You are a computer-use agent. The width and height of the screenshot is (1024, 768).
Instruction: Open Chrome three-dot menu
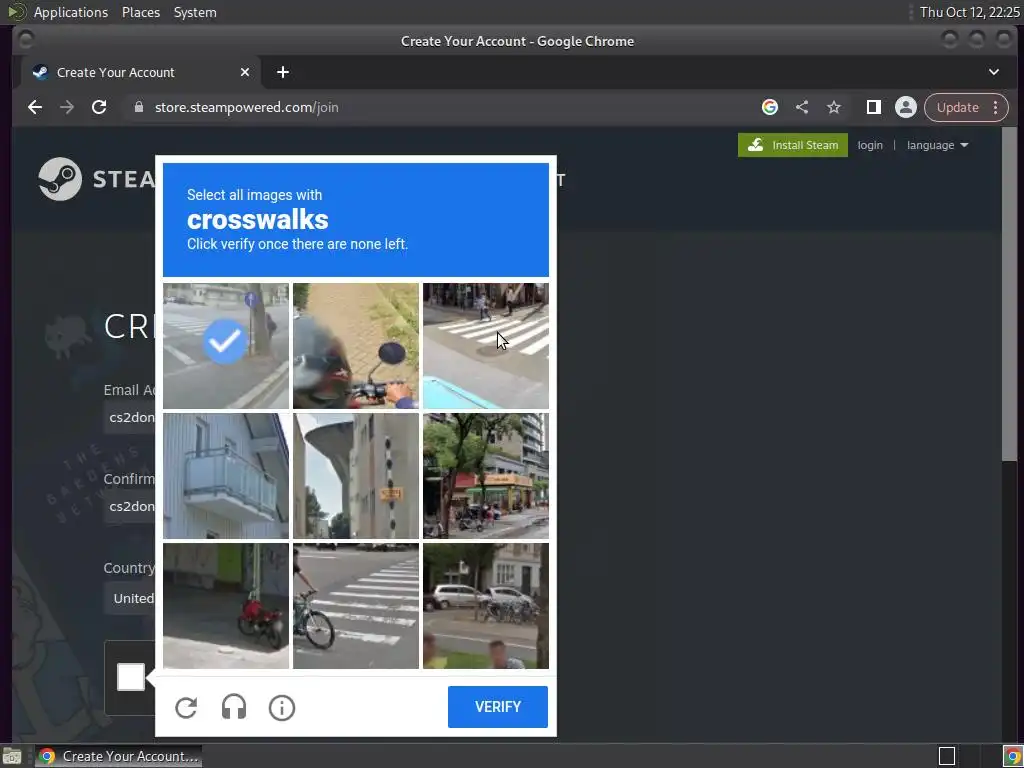[995, 107]
